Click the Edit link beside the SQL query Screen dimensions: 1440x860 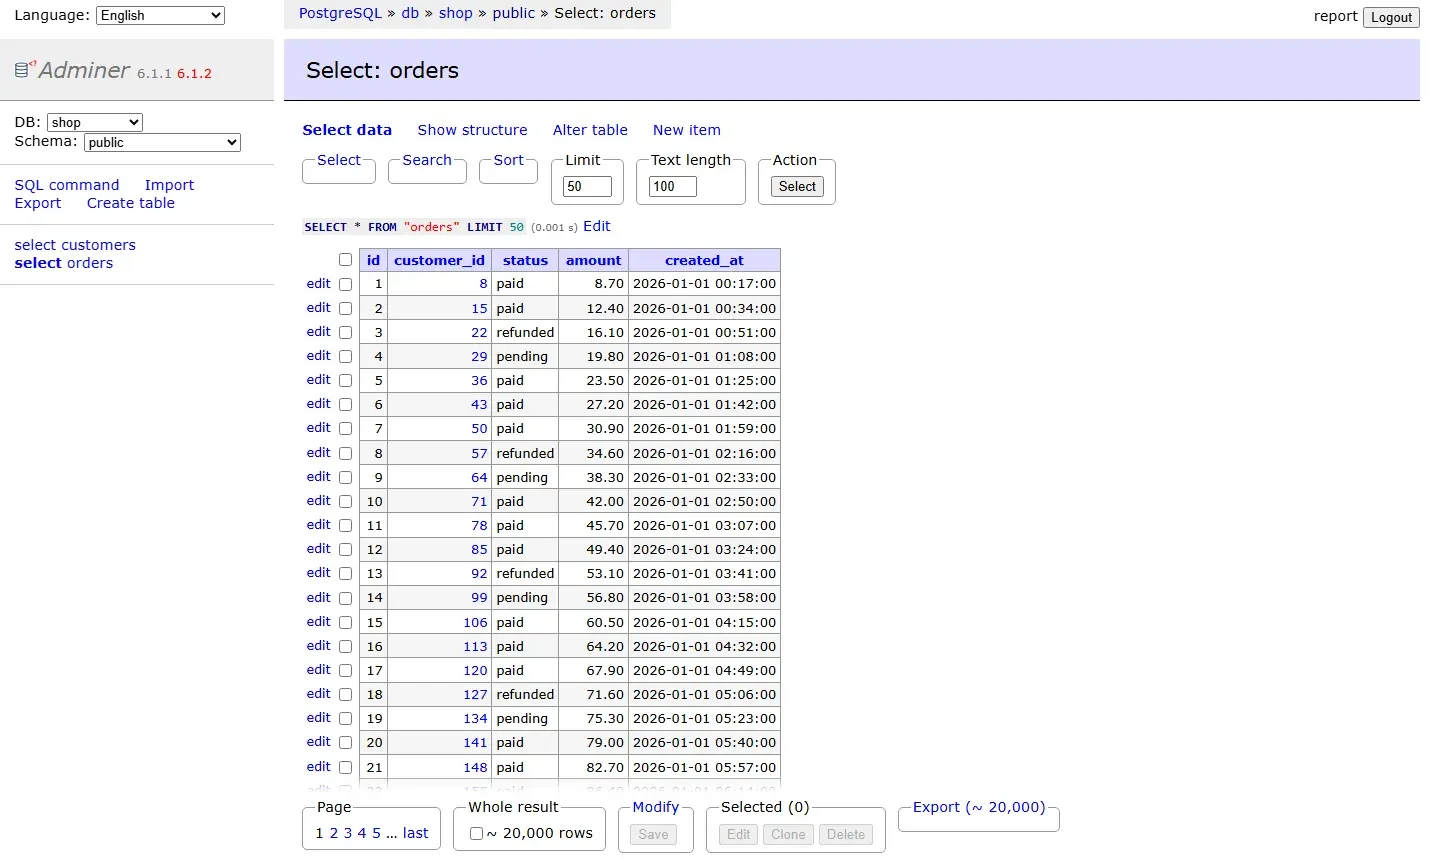pos(596,226)
